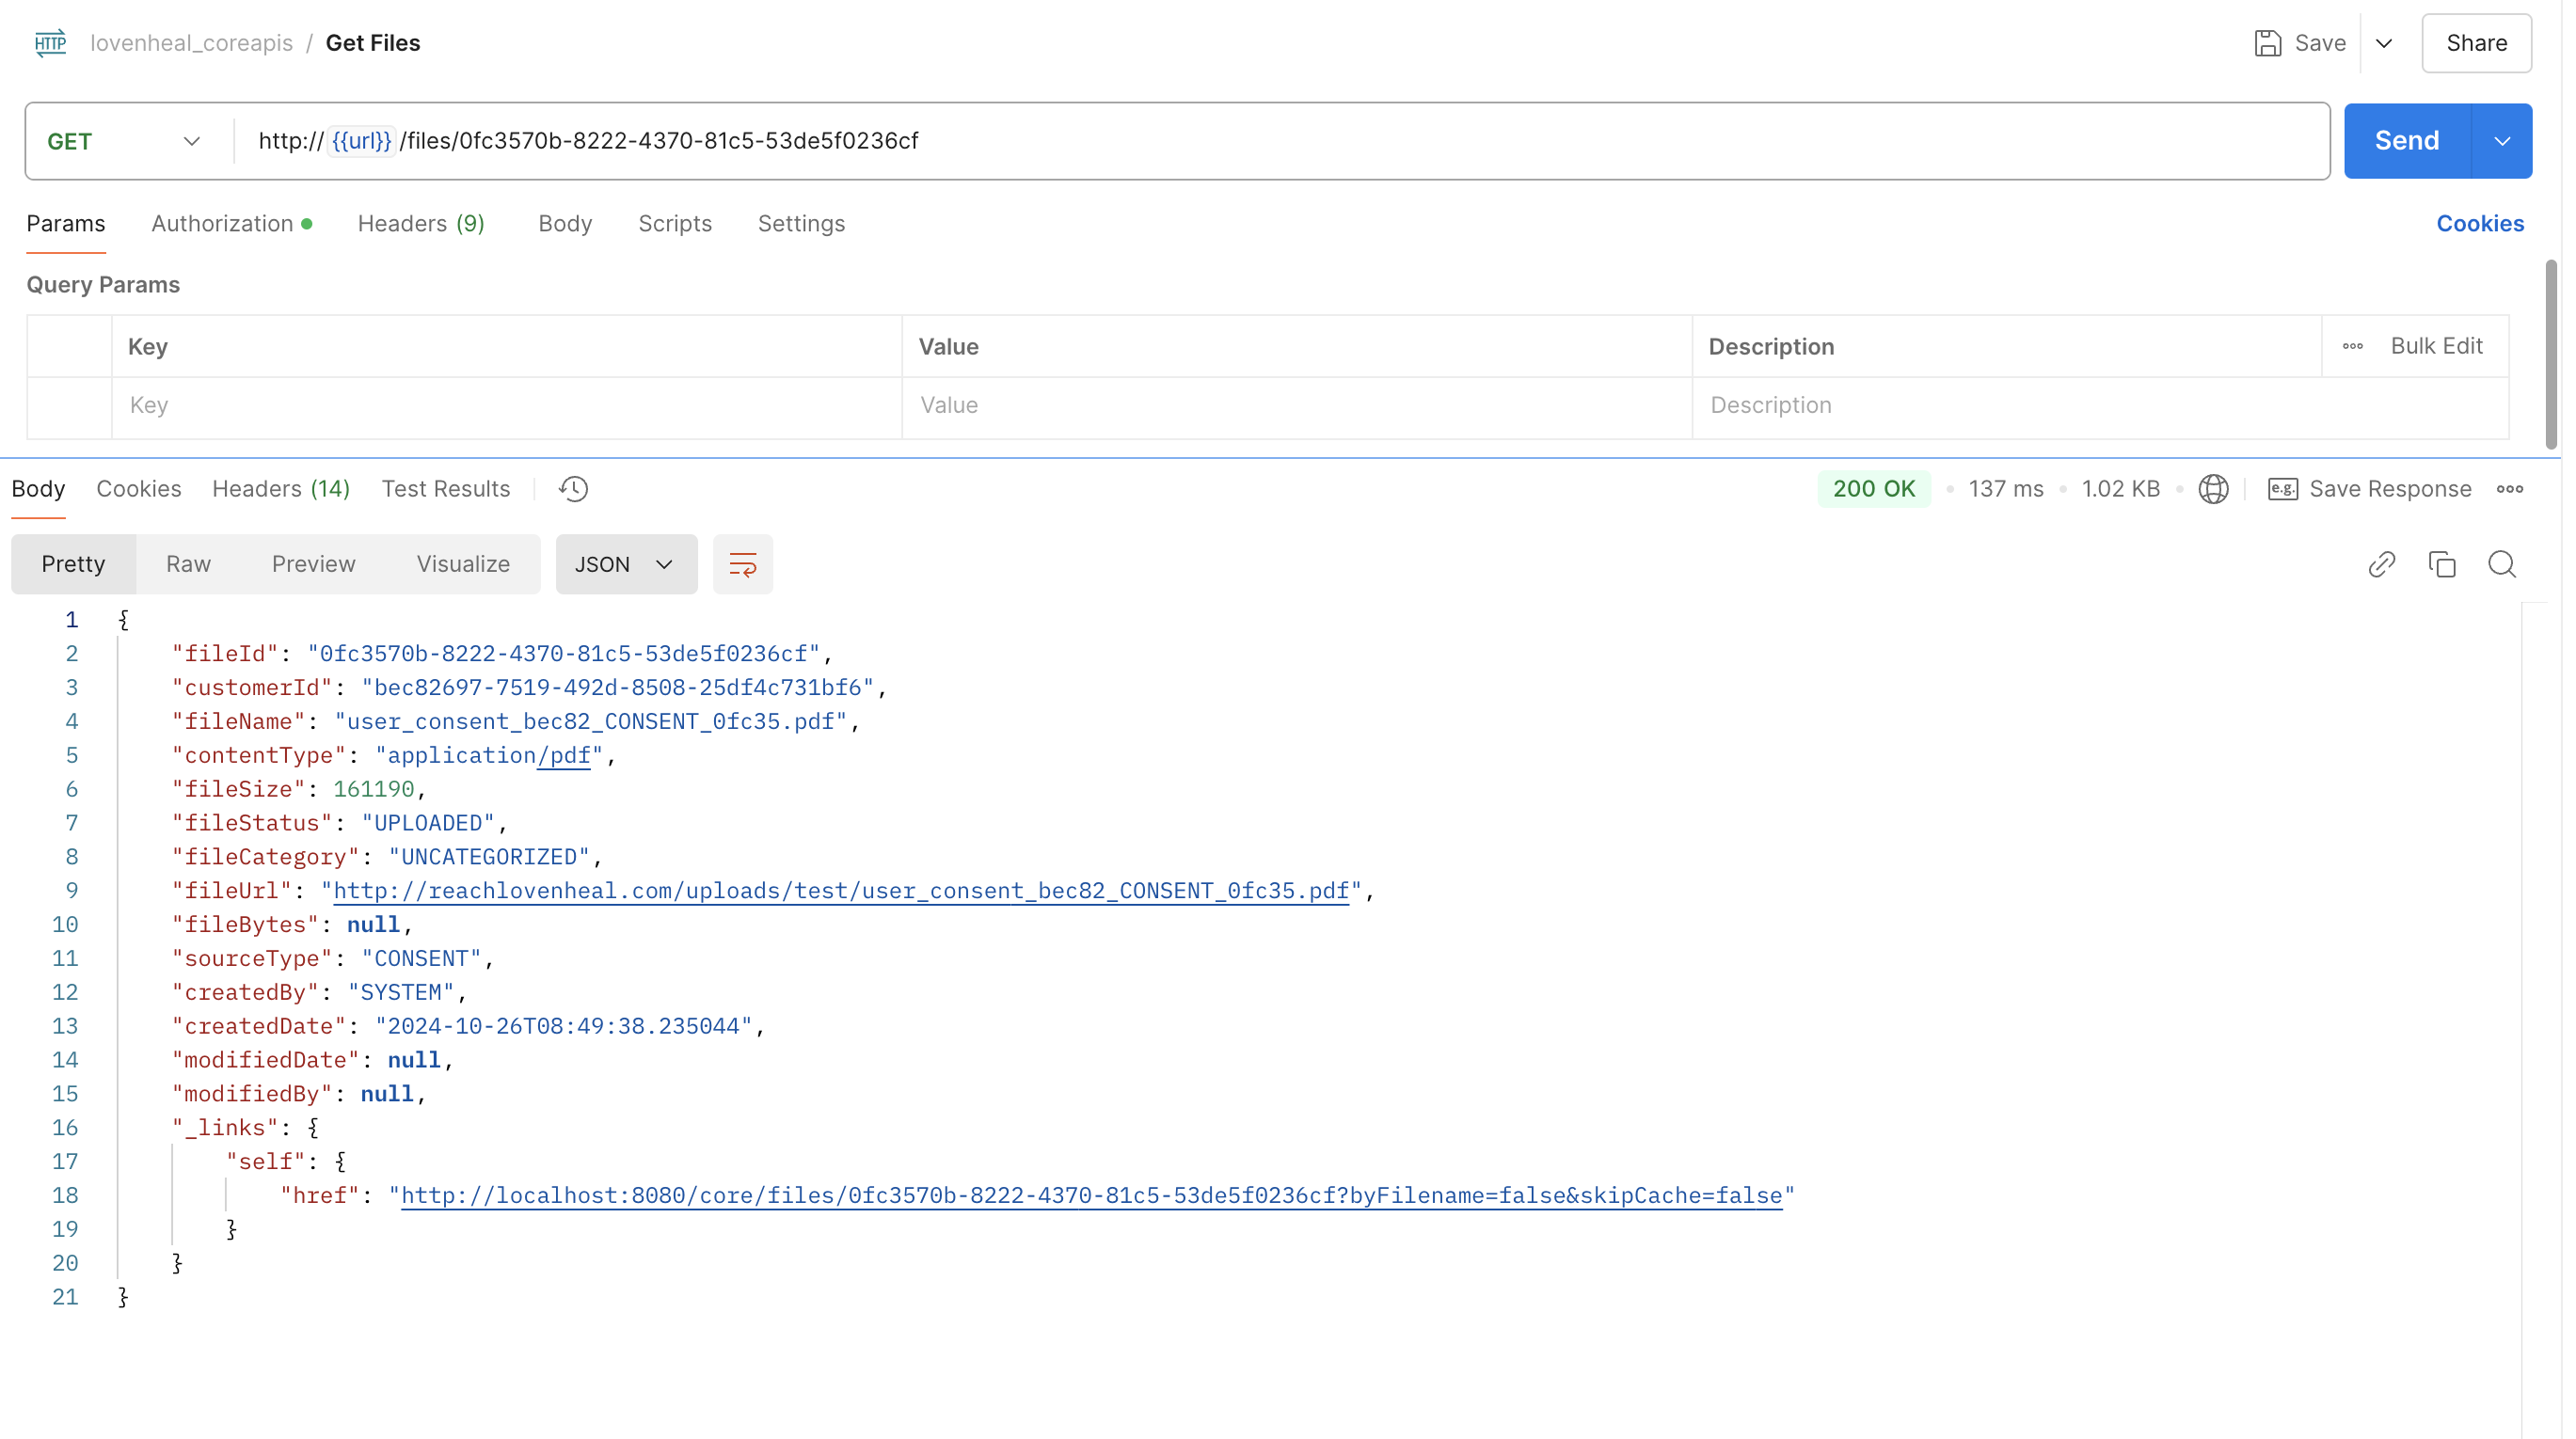Open the request Settings tab
The width and height of the screenshot is (2576, 1439).
tap(801, 224)
